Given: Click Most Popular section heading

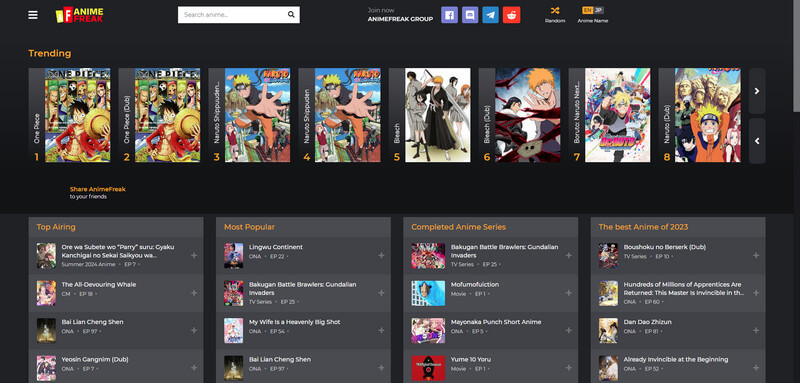Looking at the screenshot, I should (249, 227).
